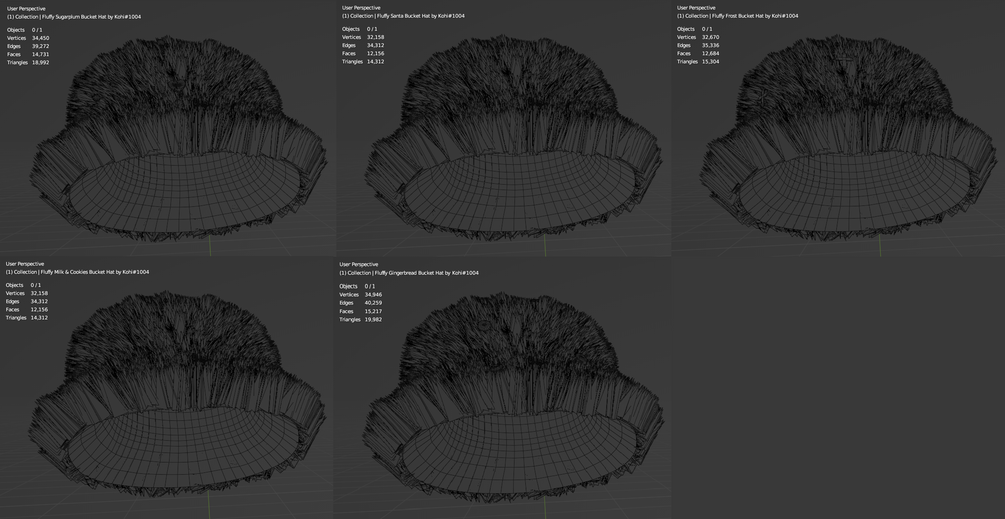1005x519 pixels.
Task: Click Frost faces value 12,684
Action: coord(711,54)
